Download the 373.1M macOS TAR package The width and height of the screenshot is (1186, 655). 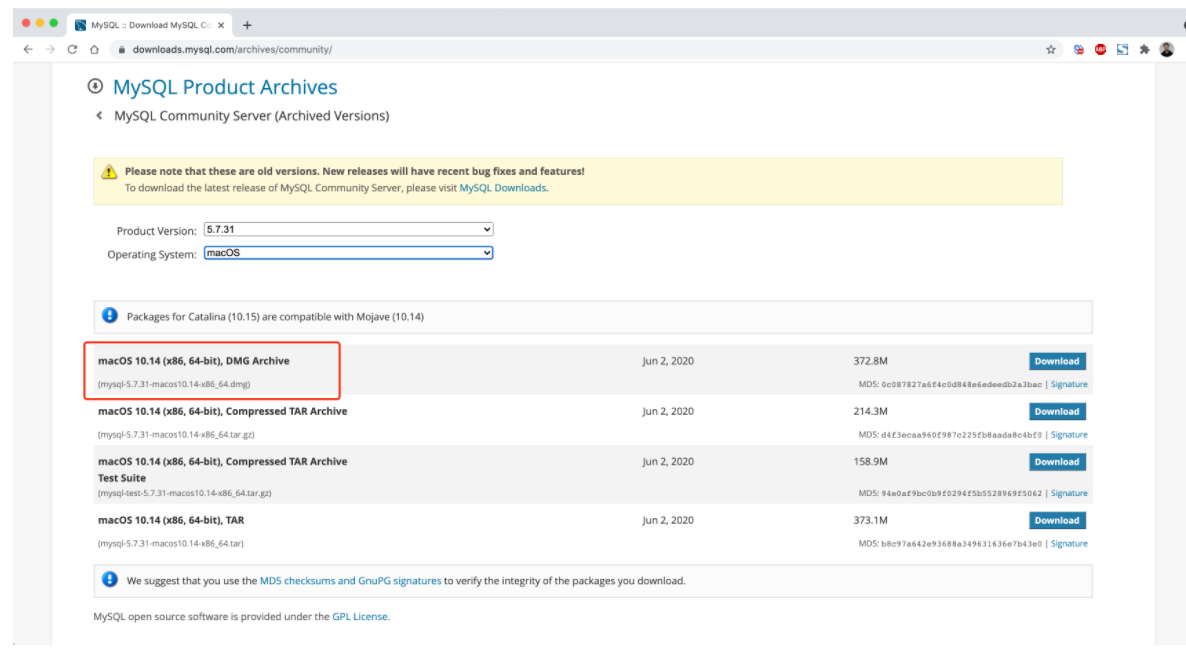tap(1057, 520)
